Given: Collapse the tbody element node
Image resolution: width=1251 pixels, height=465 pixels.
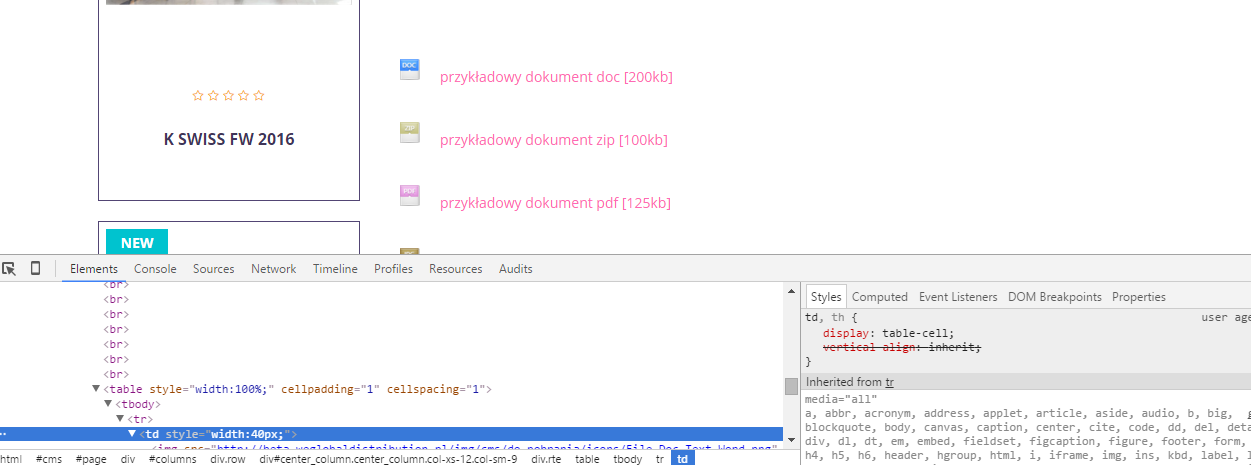Looking at the screenshot, I should point(108,404).
